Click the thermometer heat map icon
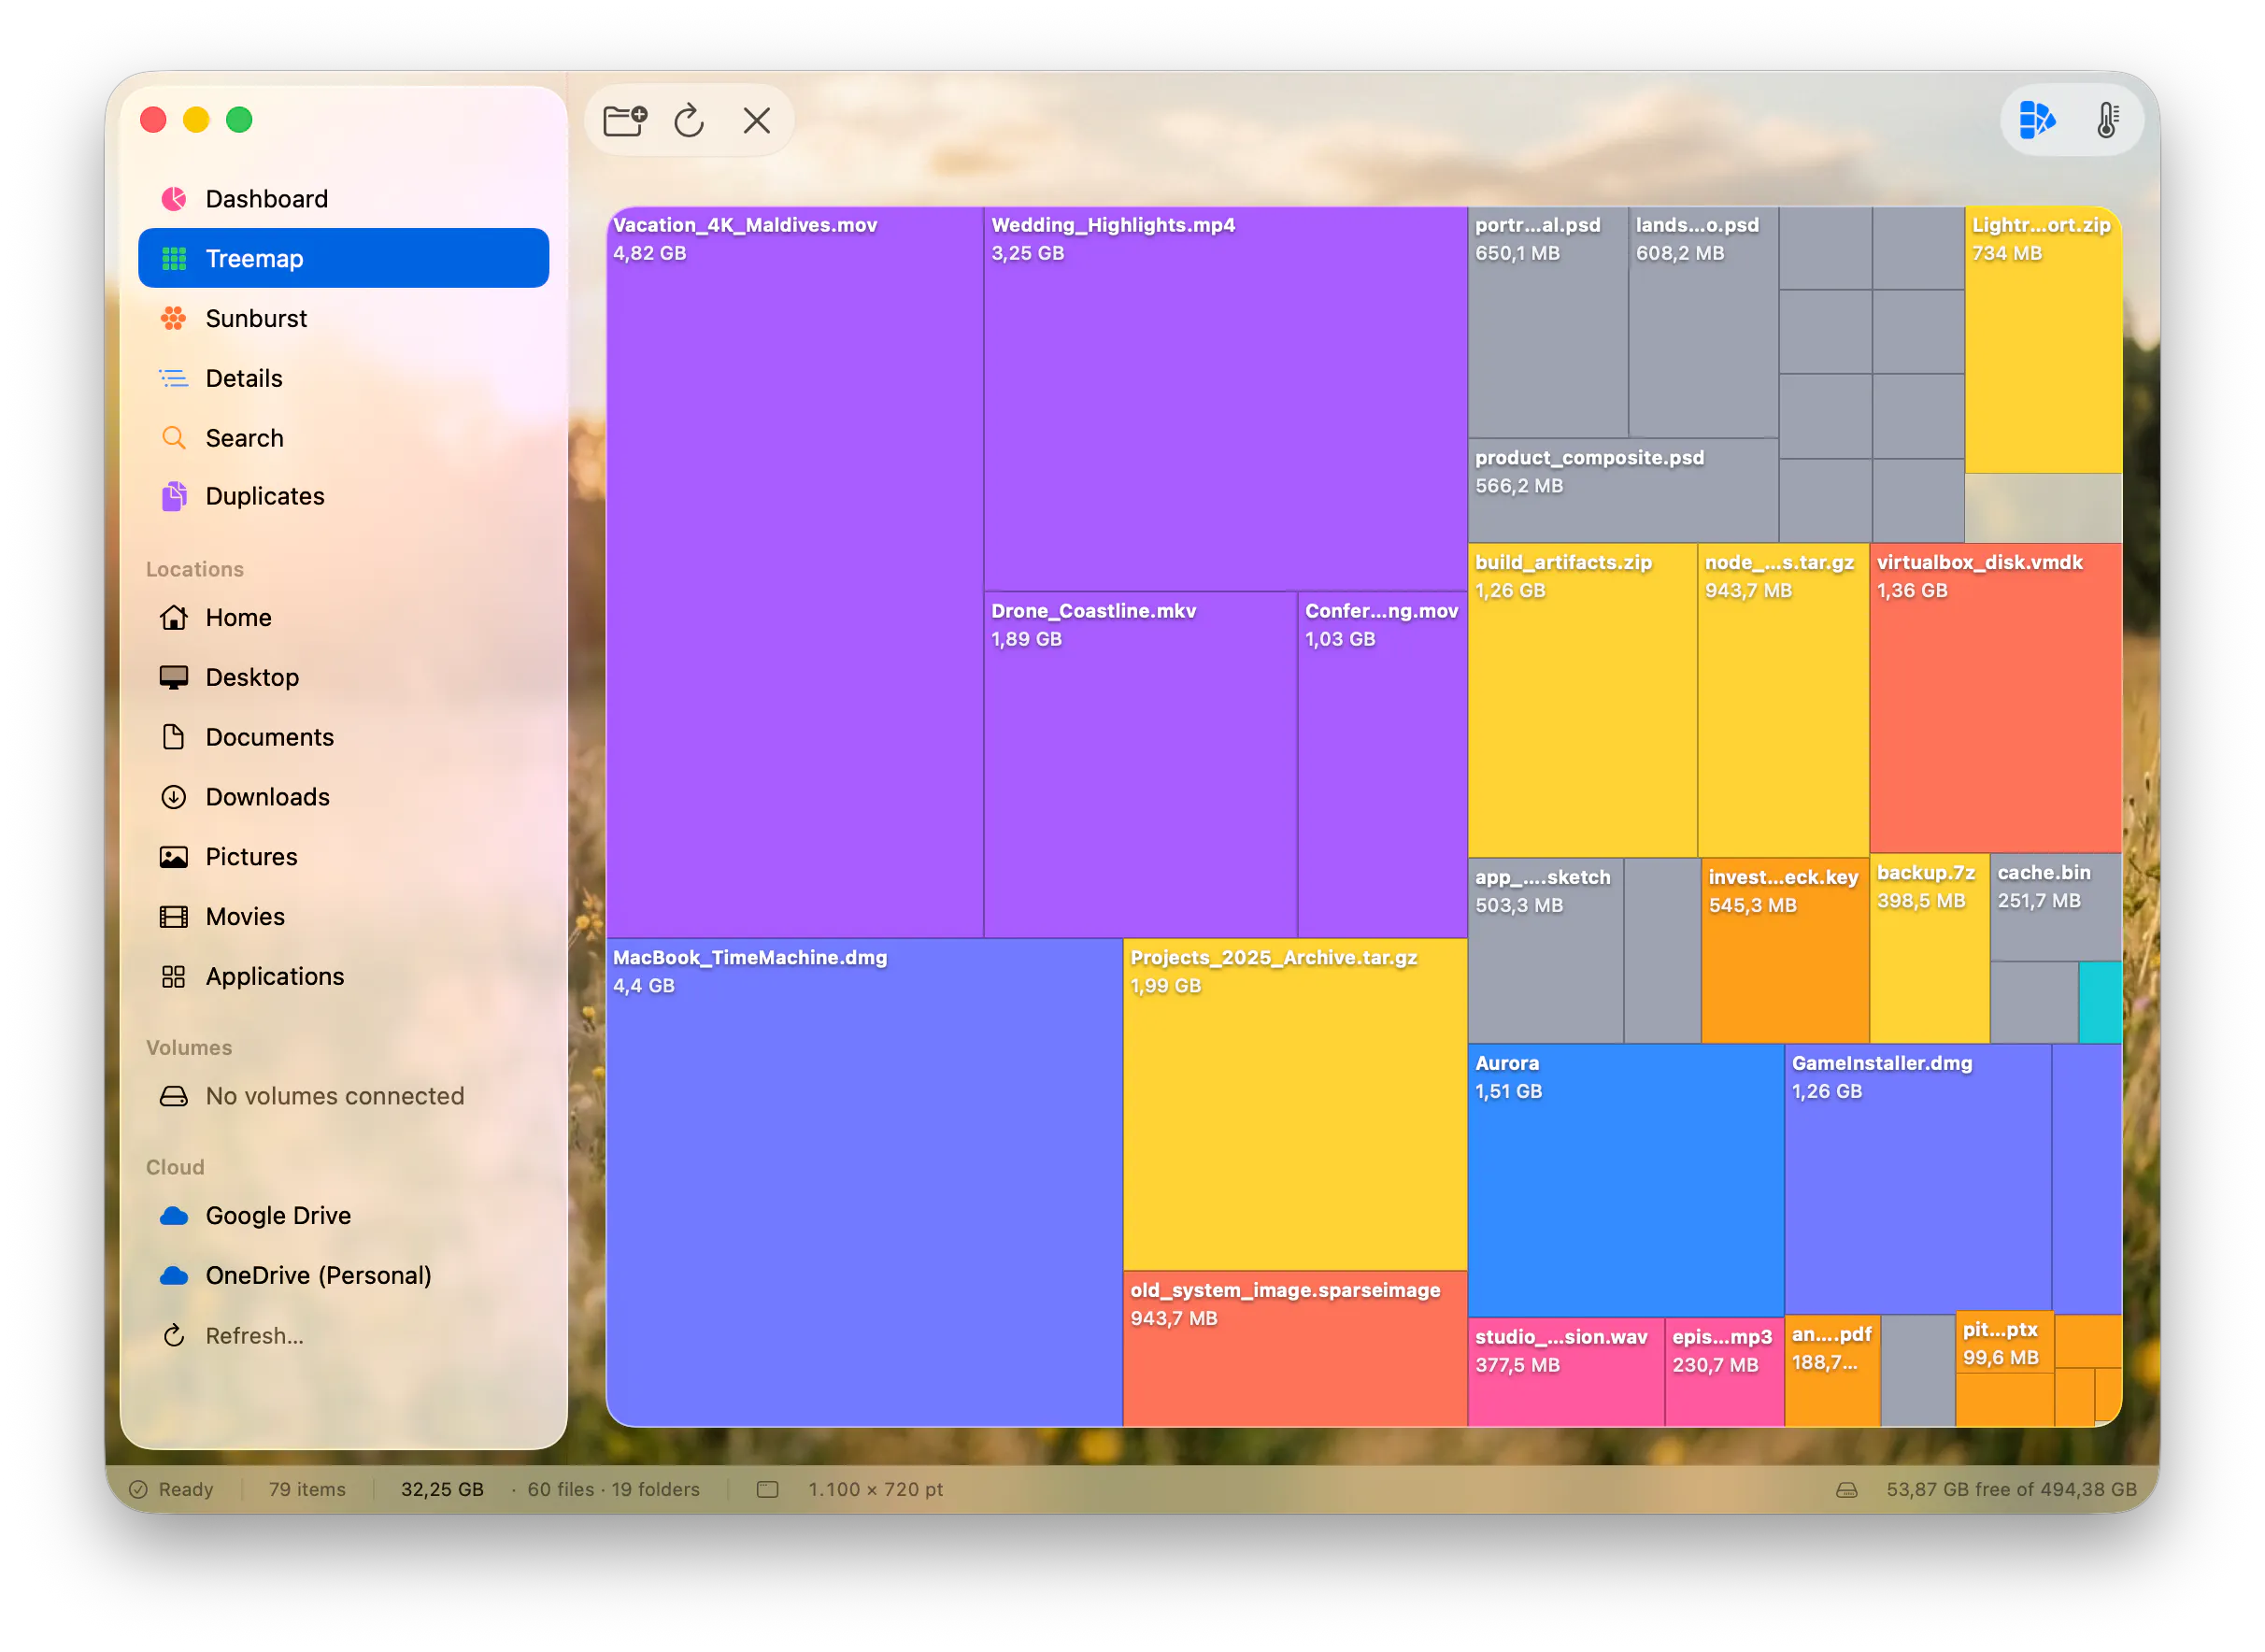Image resolution: width=2265 pixels, height=1652 pixels. point(2107,120)
